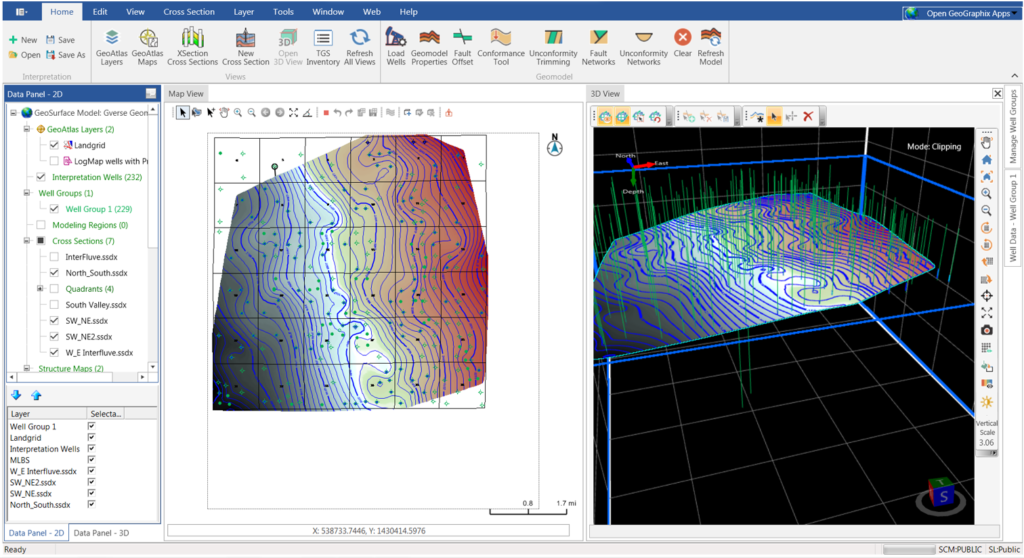The image size is (1024, 558).
Task: Select the arrow pointer tool in Map View
Action: (183, 112)
